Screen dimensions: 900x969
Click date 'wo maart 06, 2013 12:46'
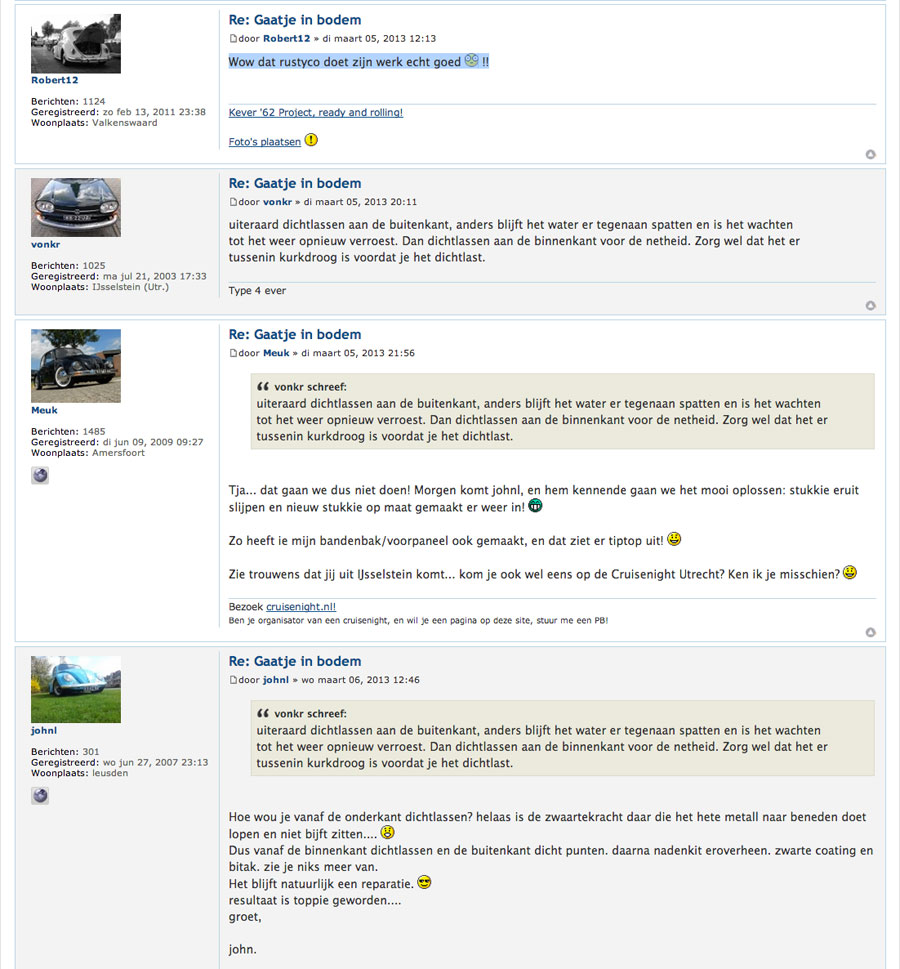[360, 680]
